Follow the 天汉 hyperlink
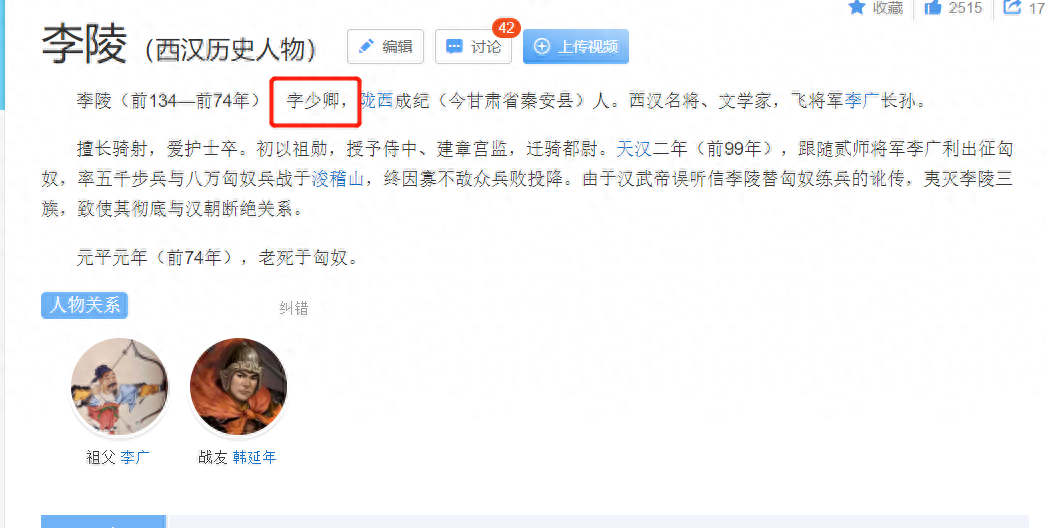Viewport: 1046px width, 528px height. (x=633, y=149)
